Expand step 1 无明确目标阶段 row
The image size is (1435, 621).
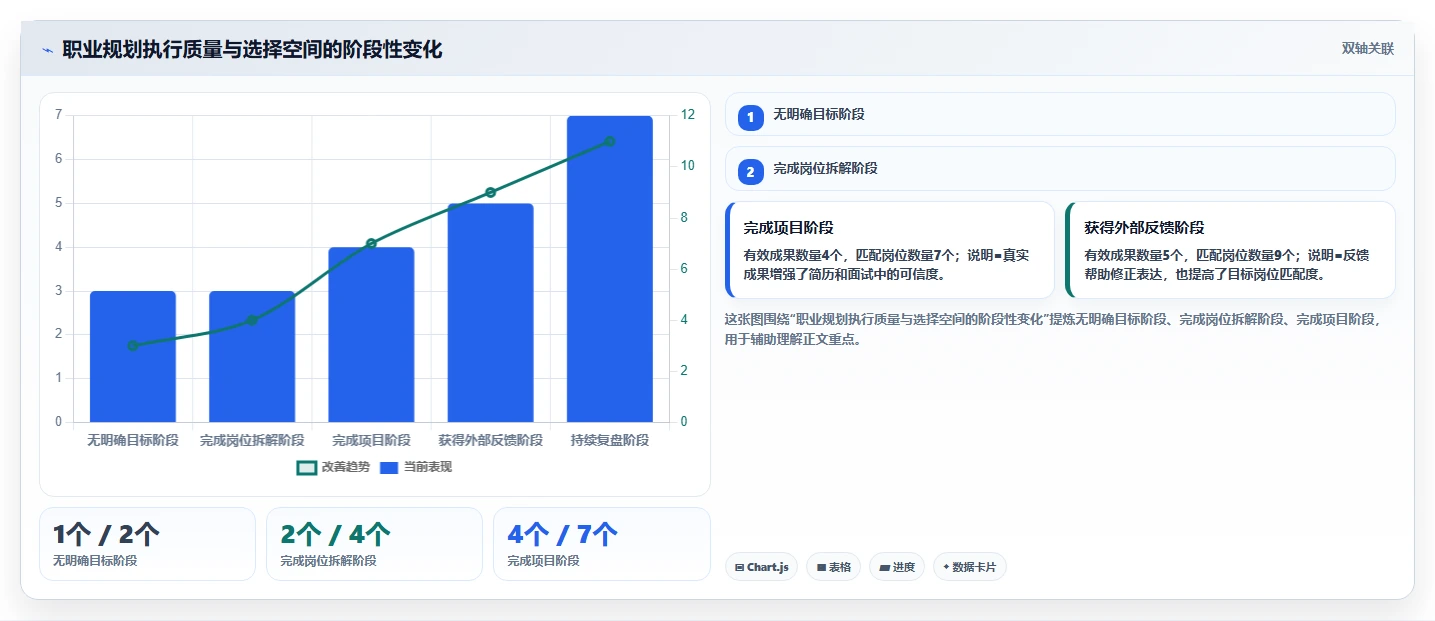click(1059, 114)
